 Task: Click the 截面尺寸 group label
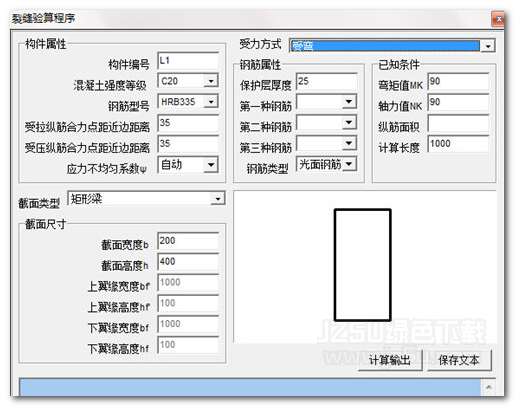(x=46, y=224)
